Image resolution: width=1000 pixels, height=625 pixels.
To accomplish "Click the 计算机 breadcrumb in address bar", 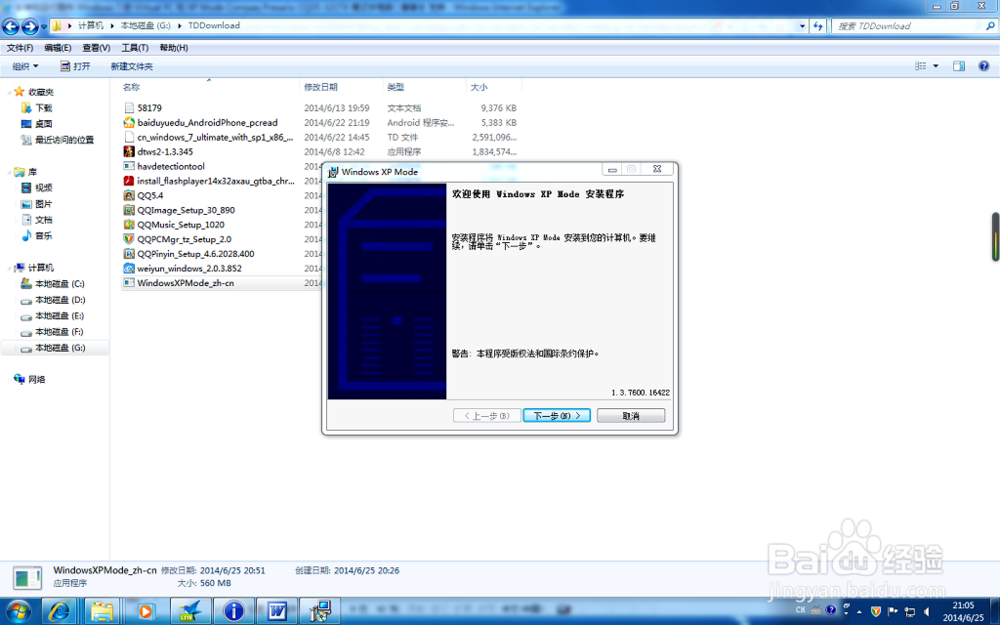I will tap(91, 26).
